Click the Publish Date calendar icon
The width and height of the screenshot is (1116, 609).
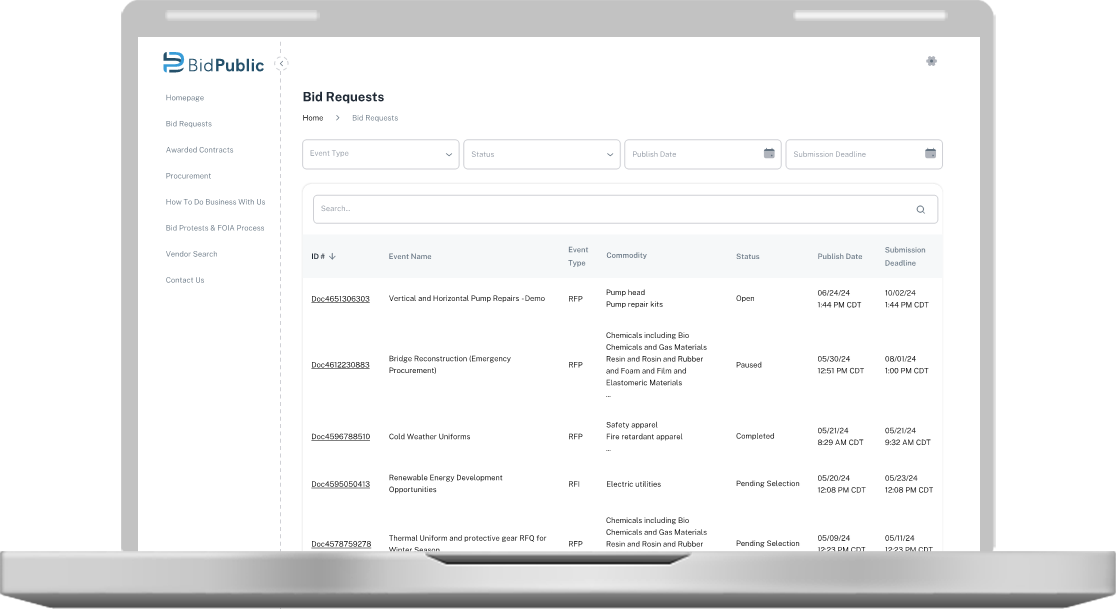pyautogui.click(x=769, y=154)
